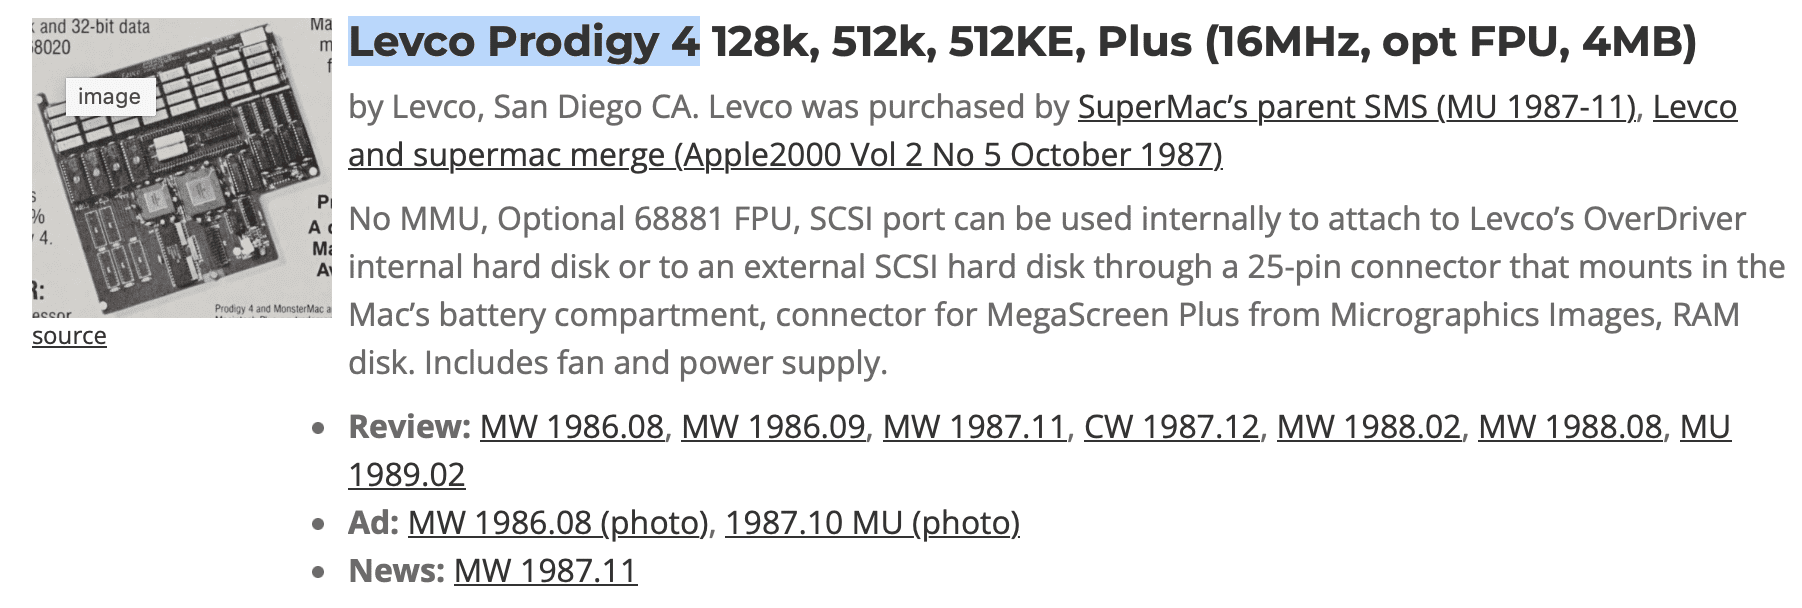1802x608 pixels.
Task: Open the CW 1987.12 review link
Action: pos(1171,427)
